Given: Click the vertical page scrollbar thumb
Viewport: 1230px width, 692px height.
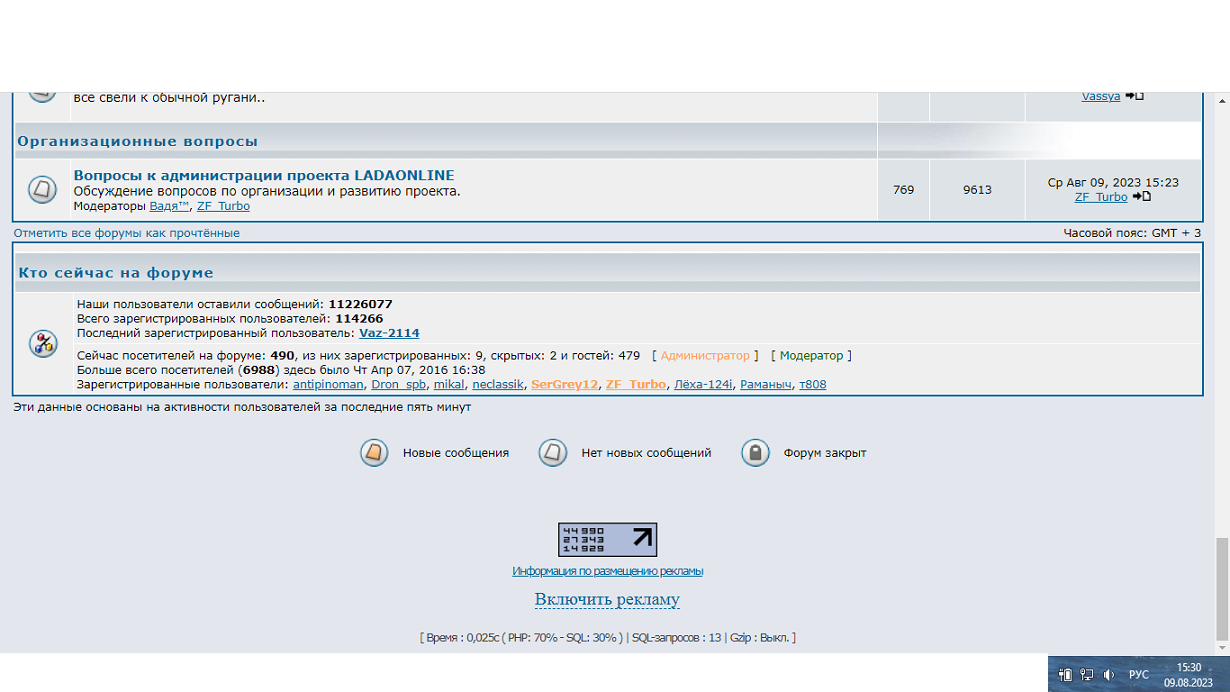Looking at the screenshot, I should point(1221,590).
